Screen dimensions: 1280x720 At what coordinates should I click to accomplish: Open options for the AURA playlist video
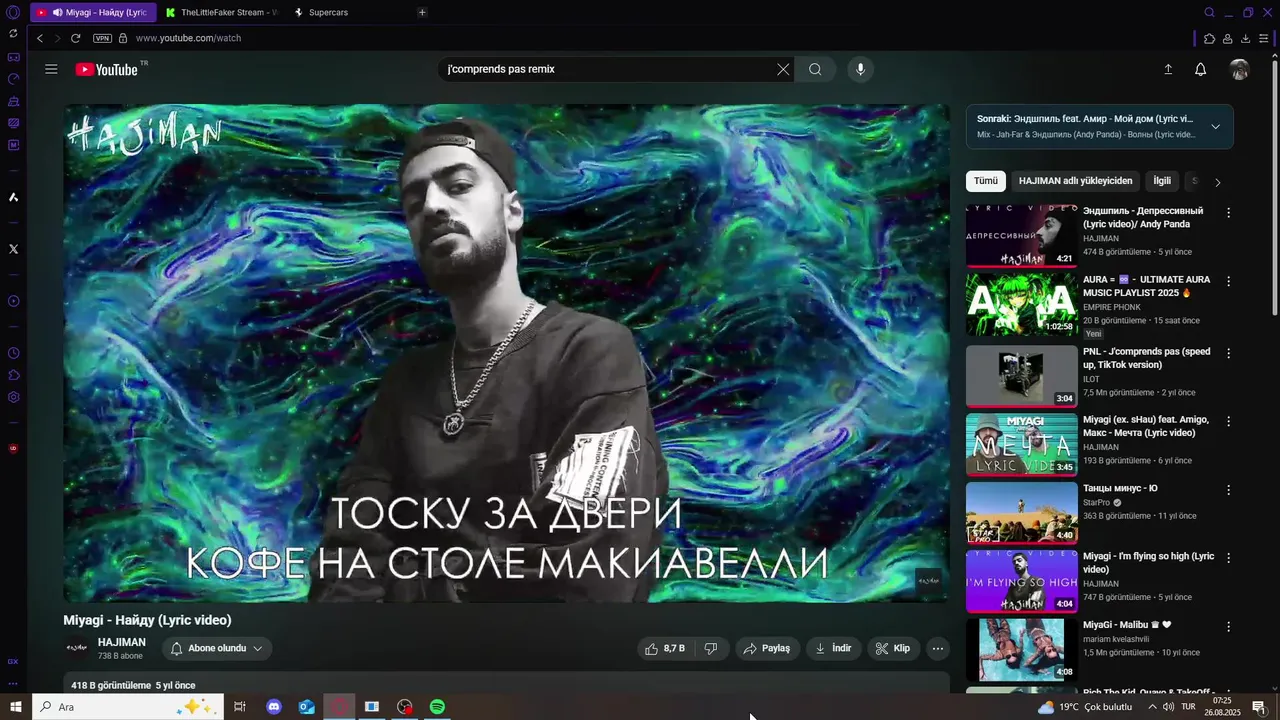(1228, 281)
